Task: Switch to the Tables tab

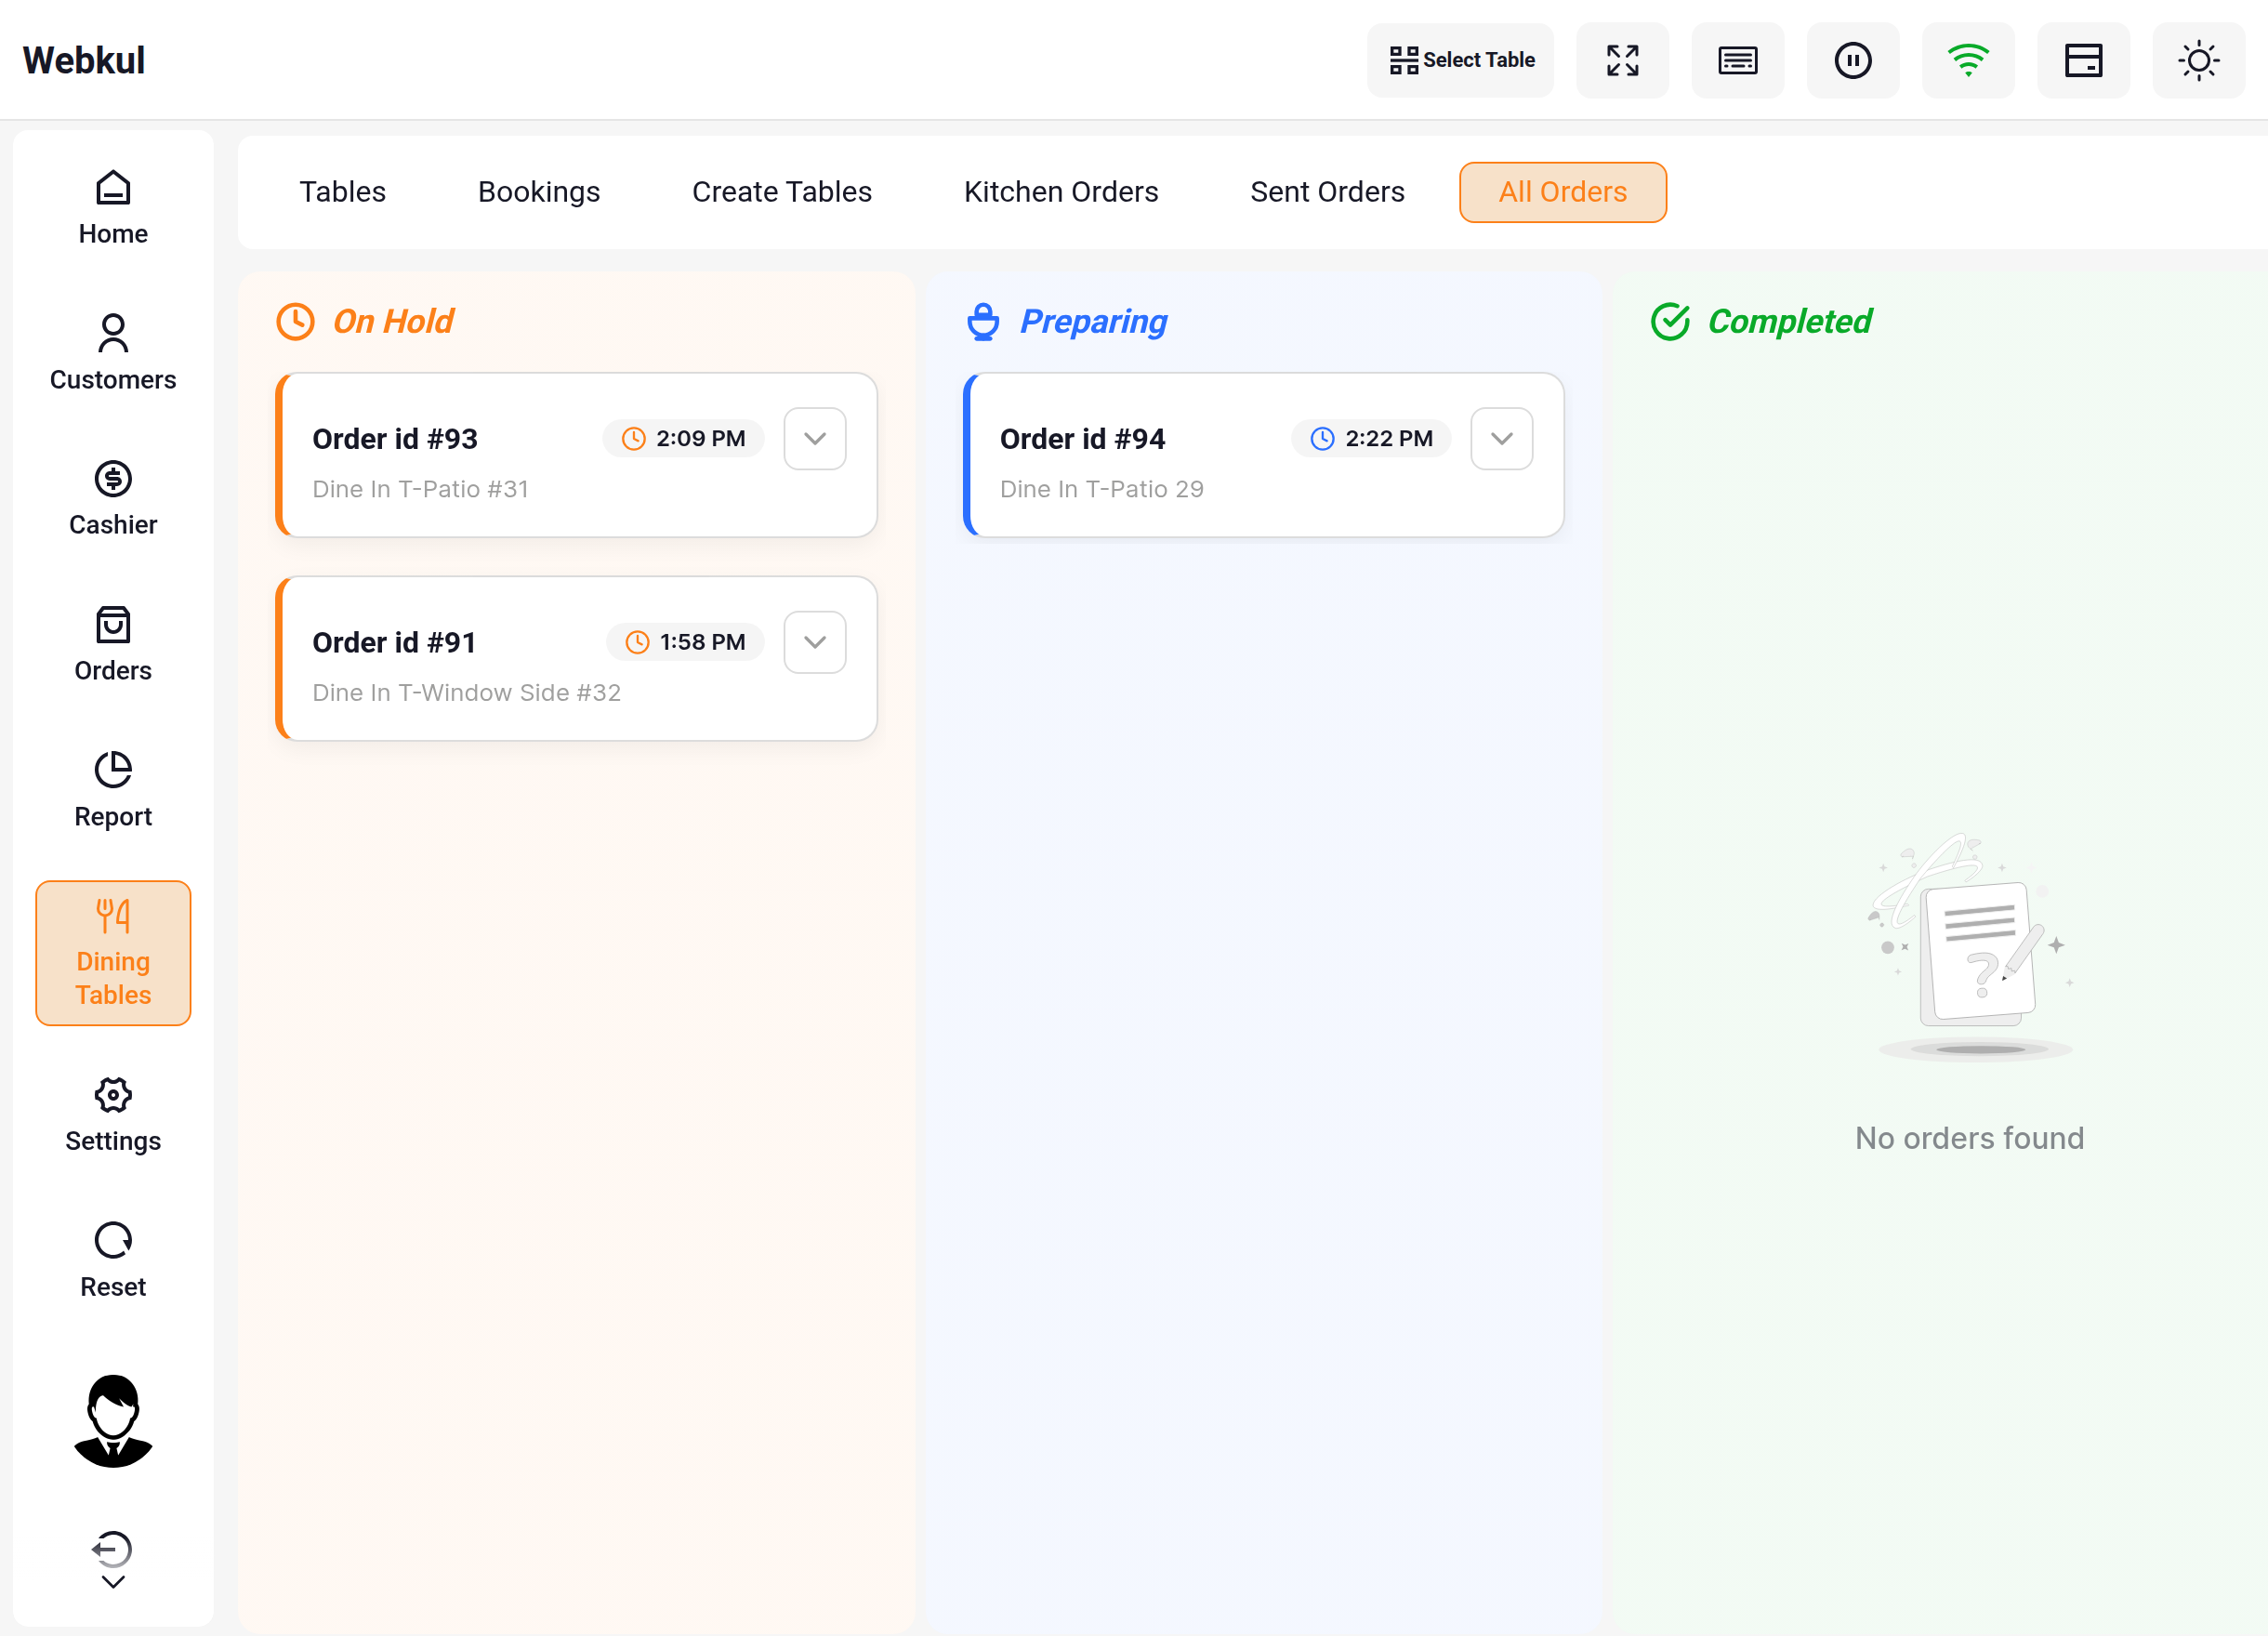Action: (342, 192)
